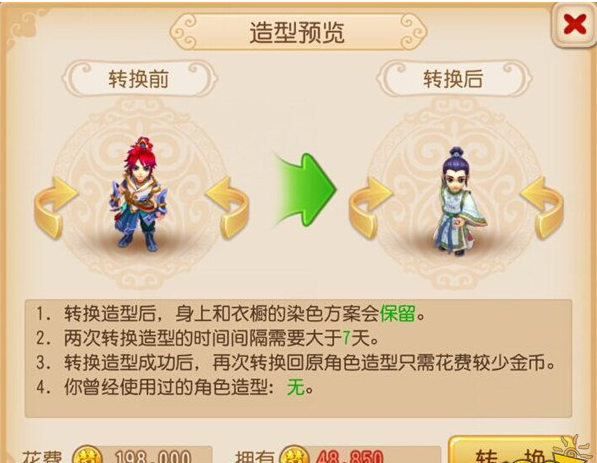Viewport: 597px width, 463px height.
Task: Click the sun icon on the 转换 button corner
Action: coord(573,449)
